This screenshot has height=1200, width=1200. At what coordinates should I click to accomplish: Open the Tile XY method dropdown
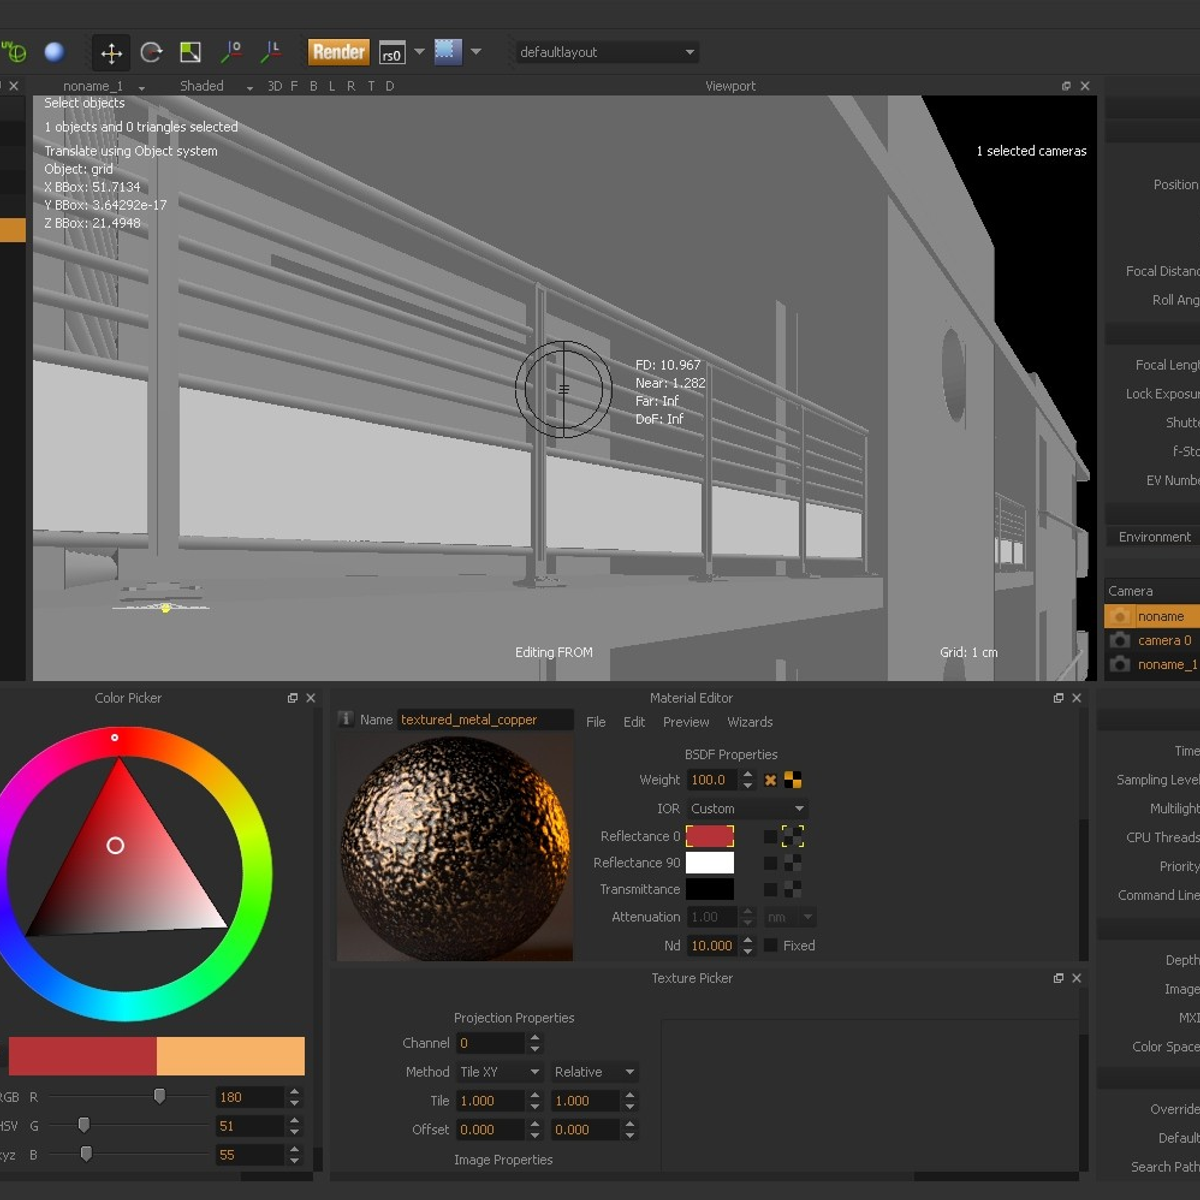click(x=499, y=1072)
